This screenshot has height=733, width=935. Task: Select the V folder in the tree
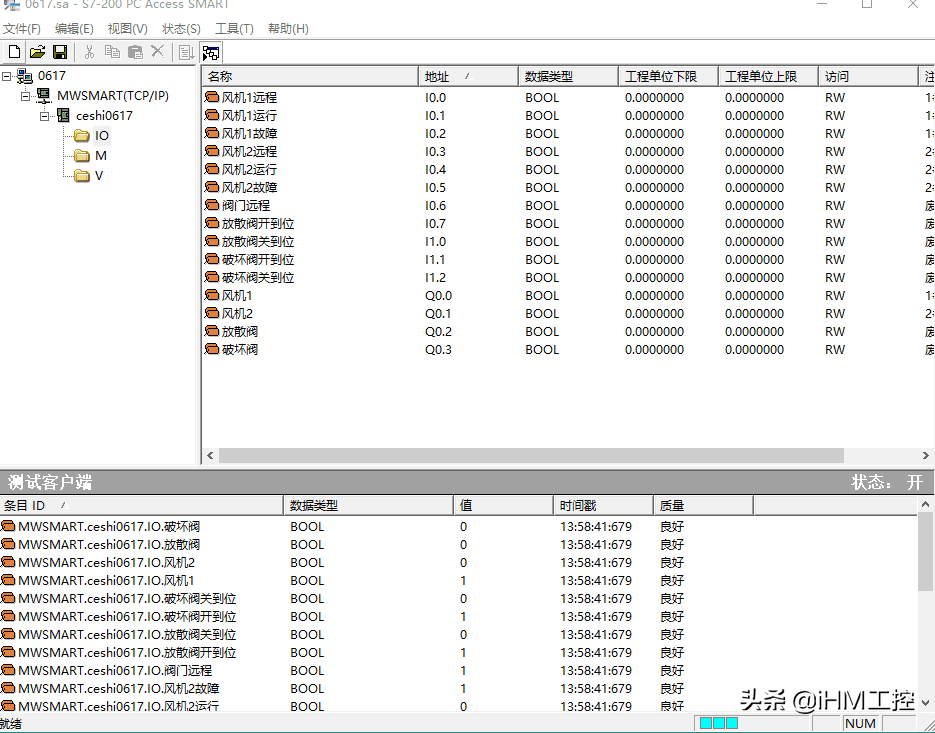click(x=98, y=176)
